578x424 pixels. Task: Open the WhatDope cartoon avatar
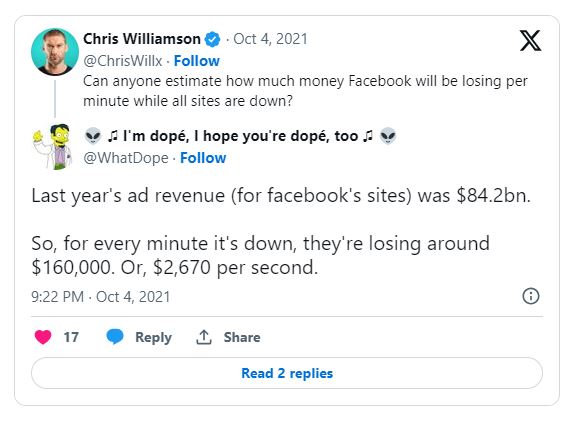click(x=53, y=147)
